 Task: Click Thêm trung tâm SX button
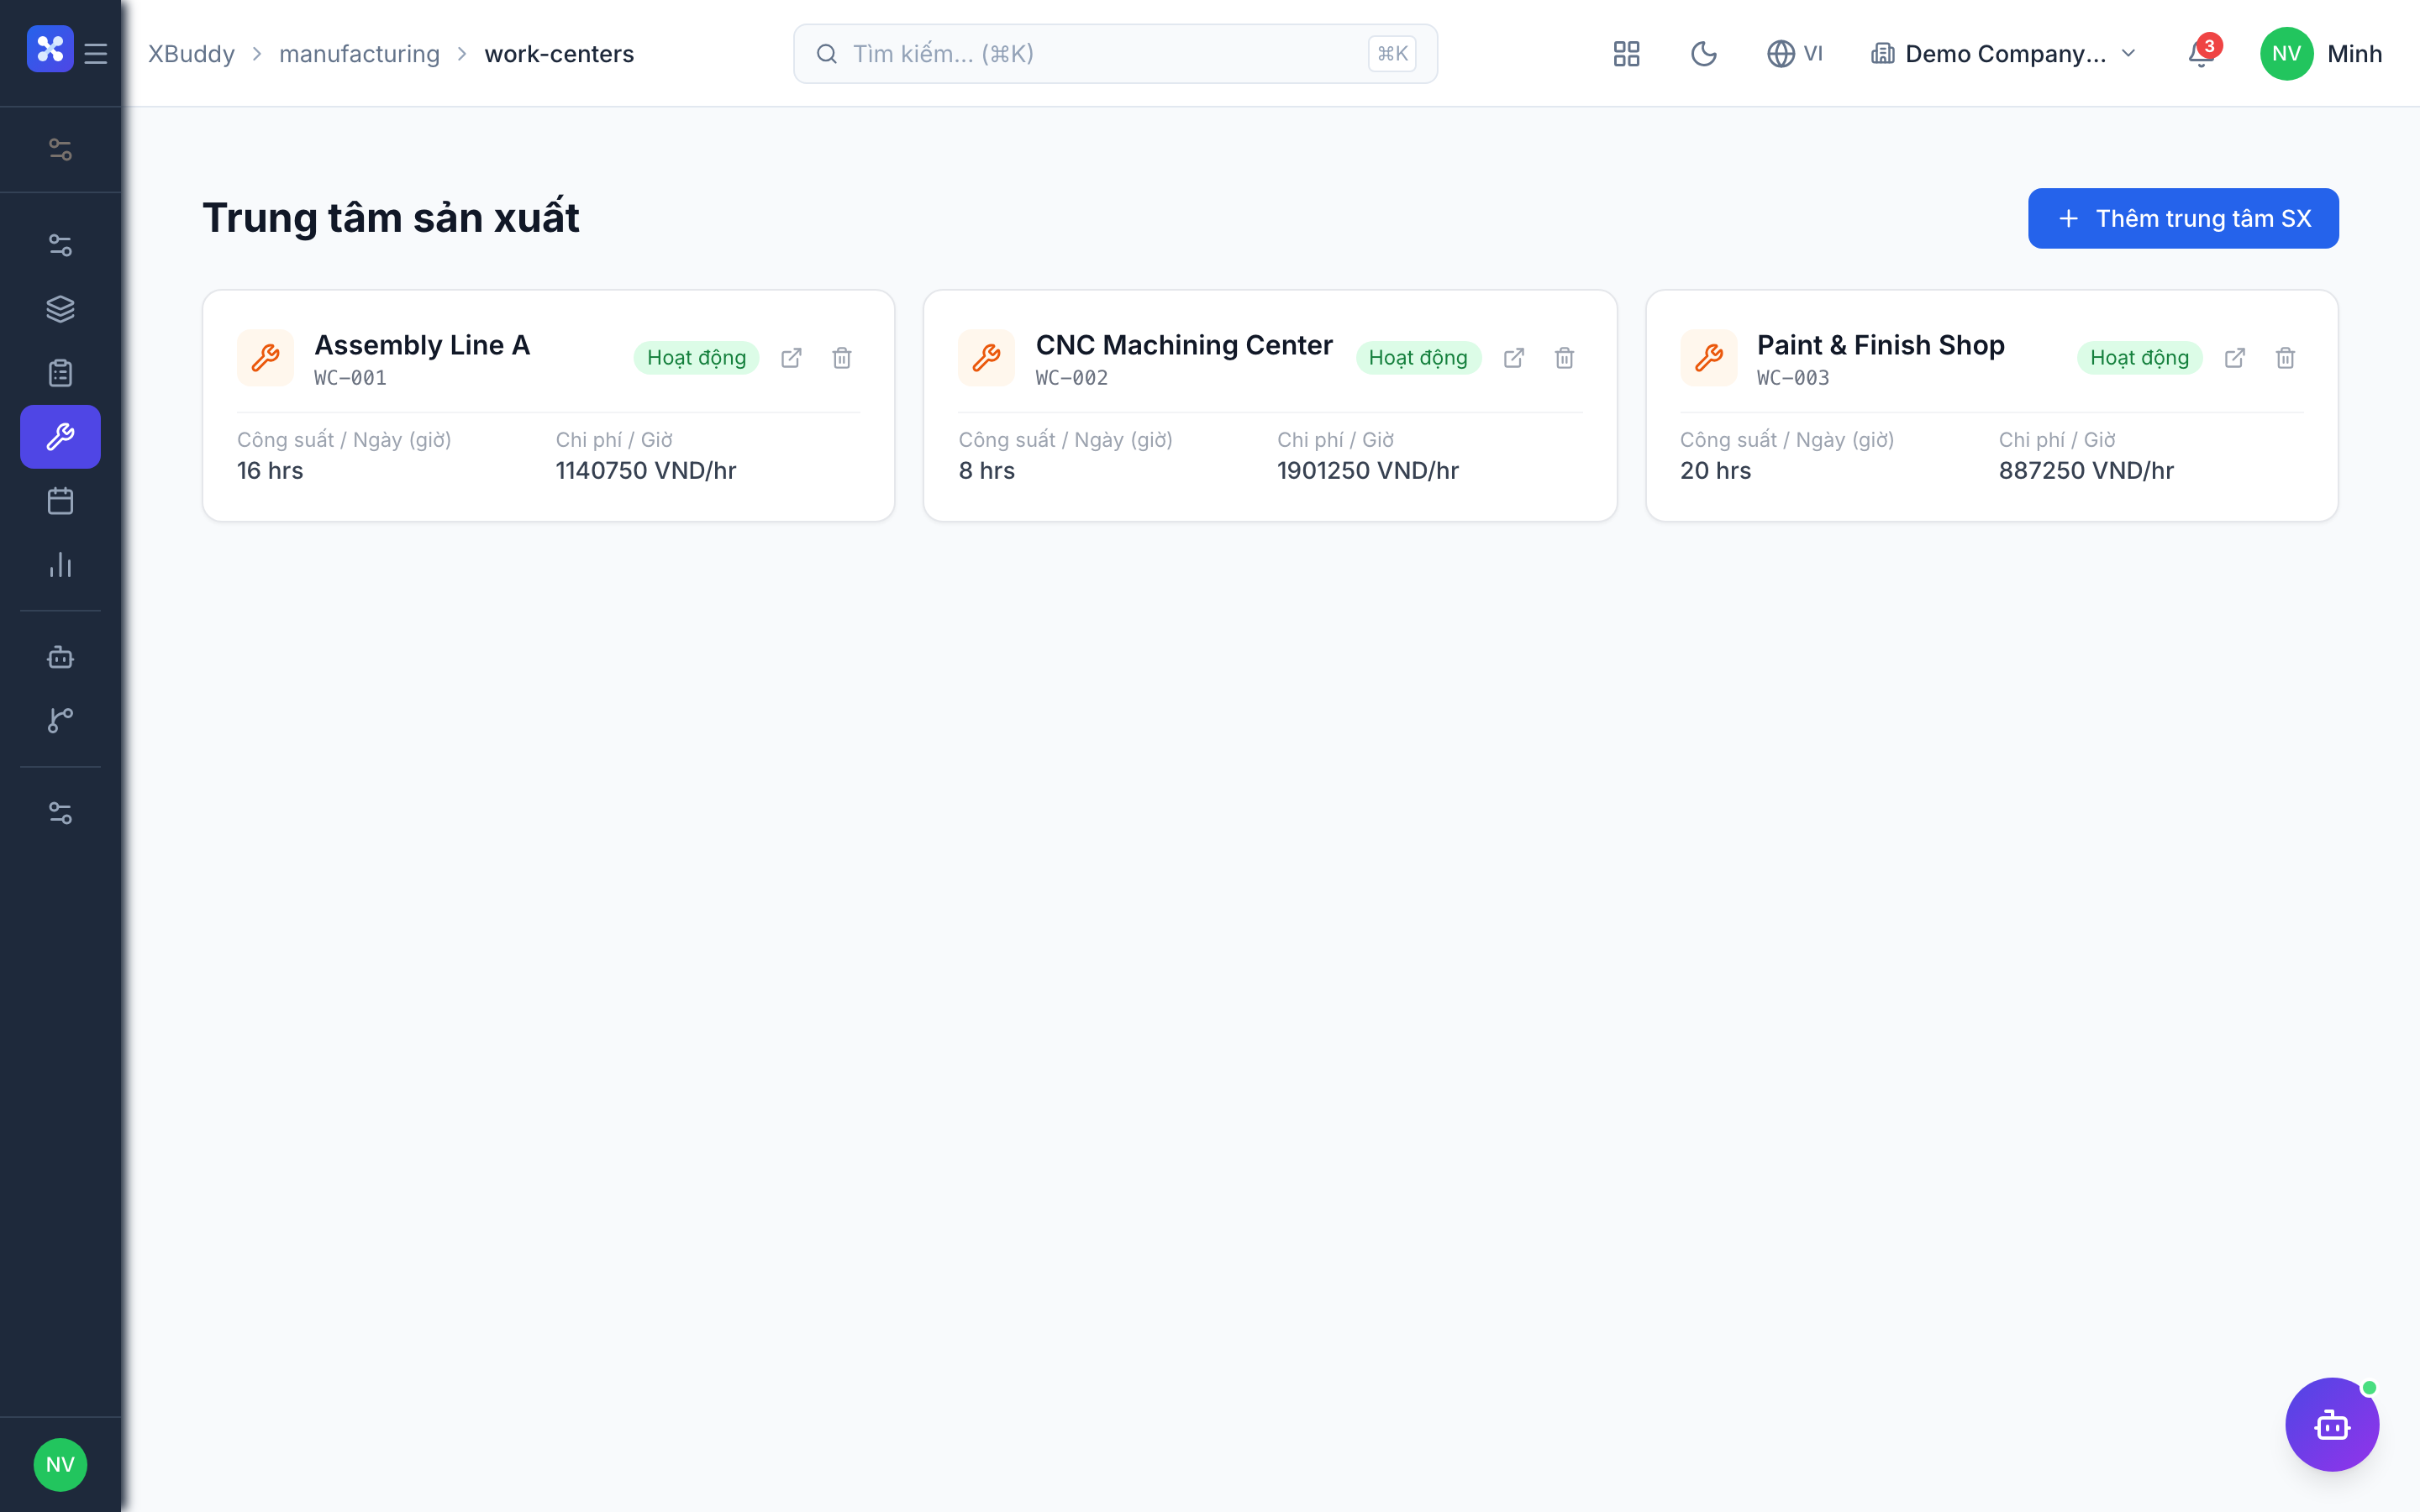click(x=2183, y=218)
